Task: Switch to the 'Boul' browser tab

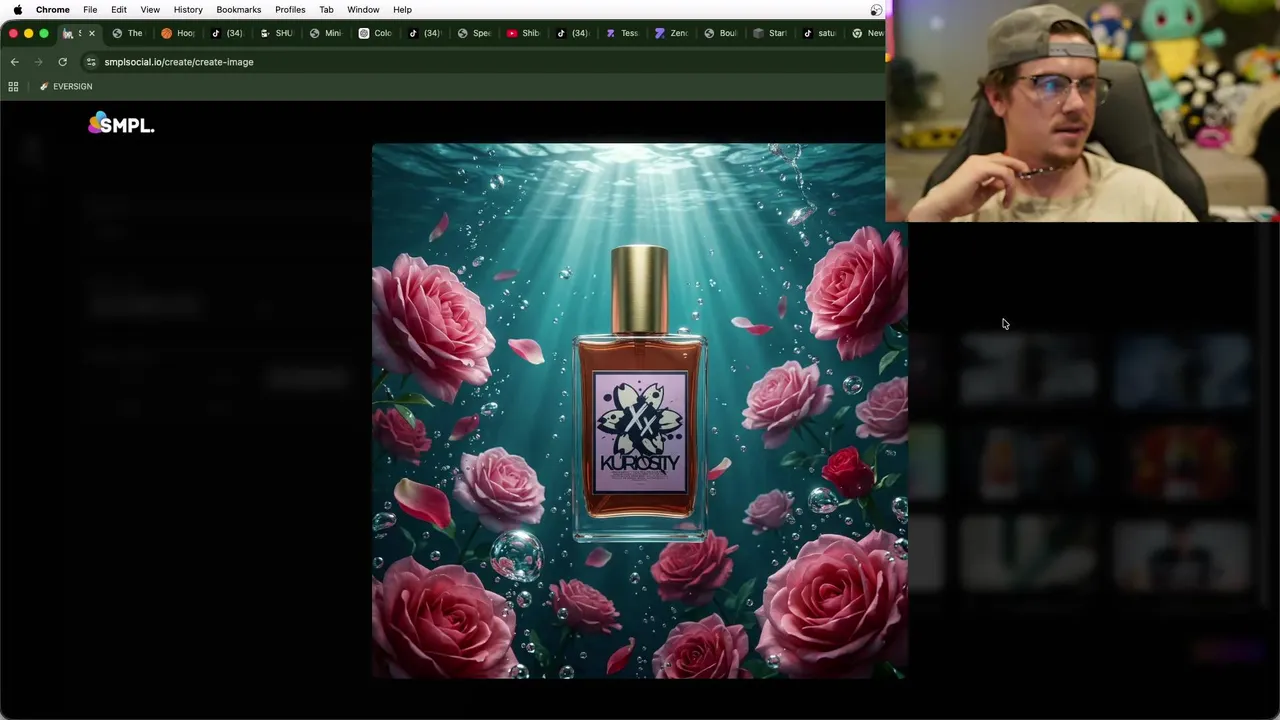Action: point(721,33)
